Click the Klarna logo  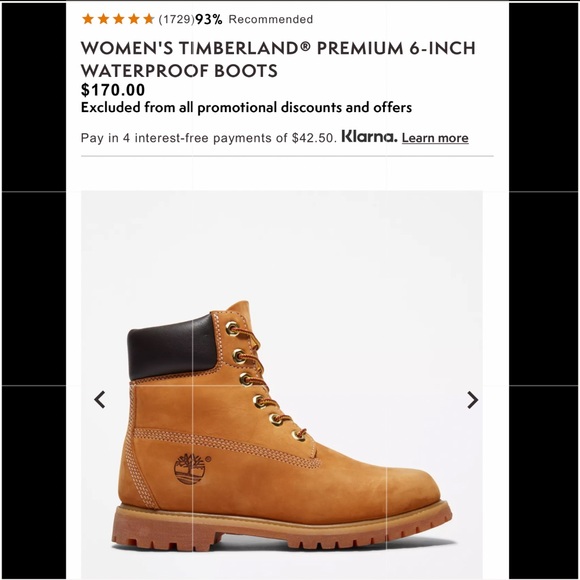[x=369, y=136]
